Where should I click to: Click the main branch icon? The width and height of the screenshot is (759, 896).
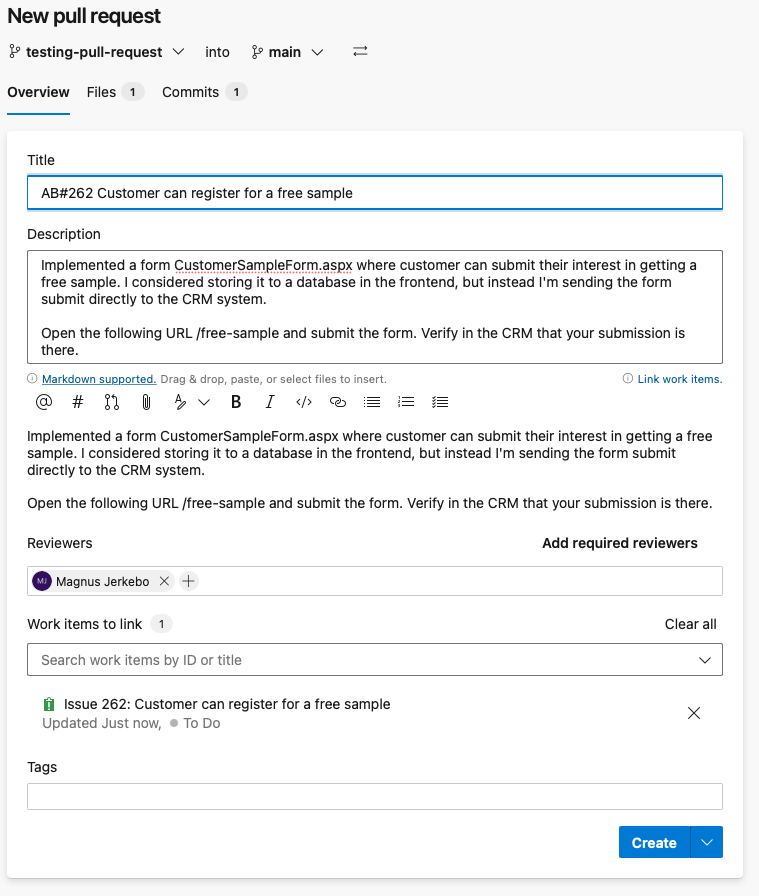[257, 52]
